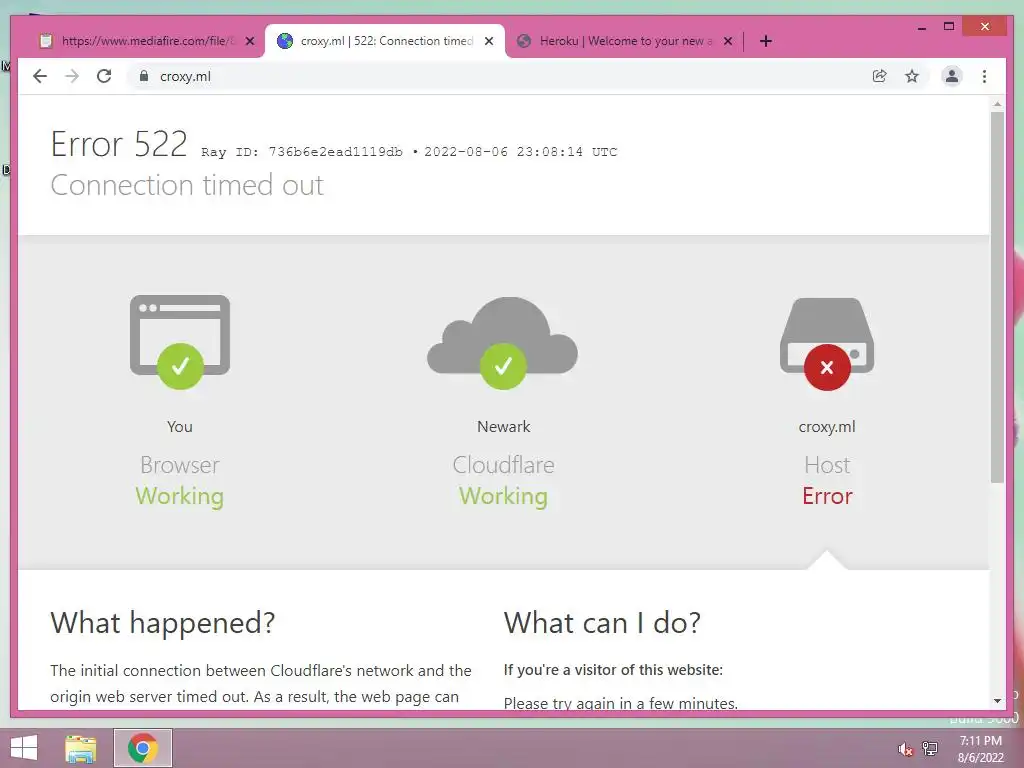Click the Ray ID text
Image resolution: width=1024 pixels, height=768 pixels.
pos(302,152)
